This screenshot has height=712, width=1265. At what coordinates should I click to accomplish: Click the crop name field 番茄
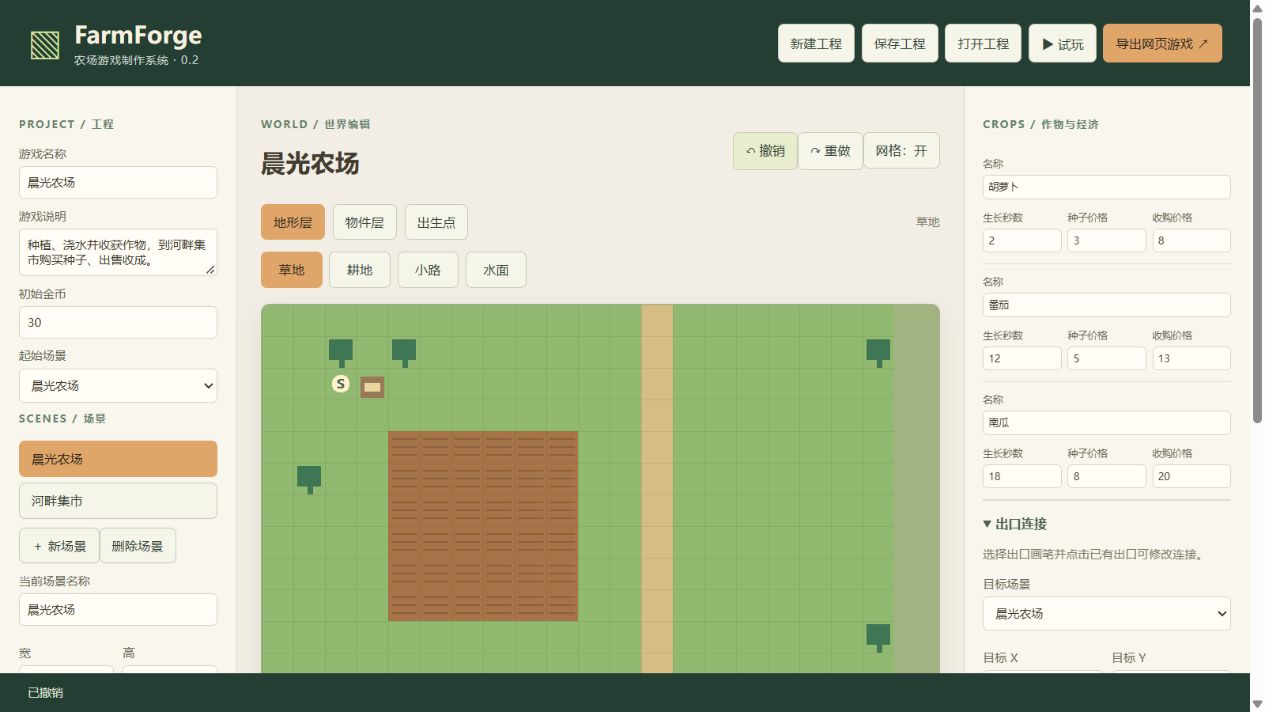1106,305
